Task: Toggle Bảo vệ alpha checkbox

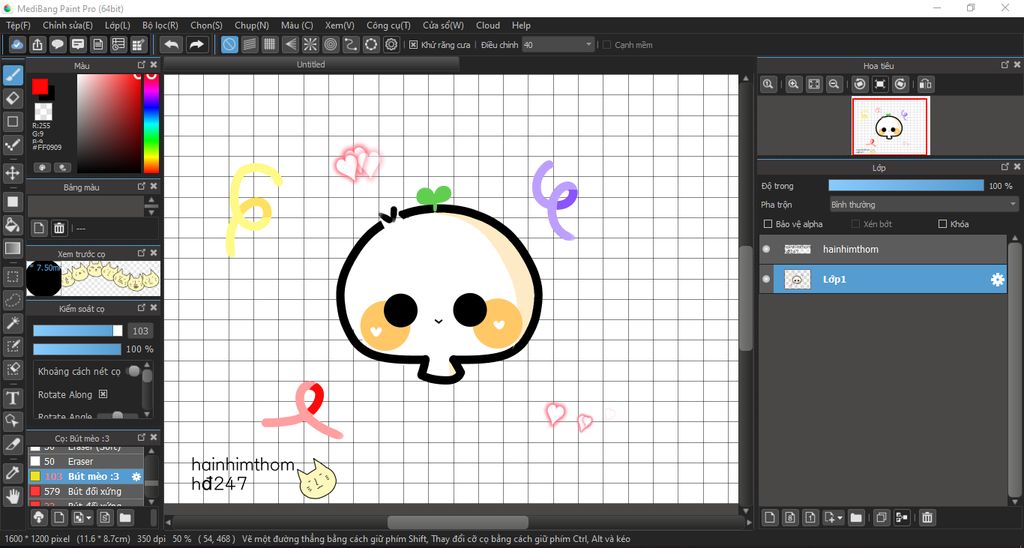Action: pyautogui.click(x=768, y=224)
